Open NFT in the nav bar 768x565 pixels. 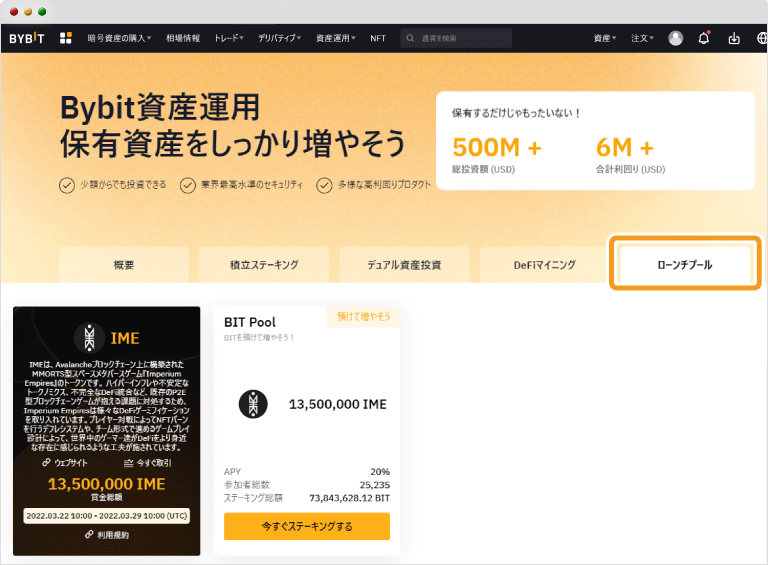pos(378,38)
